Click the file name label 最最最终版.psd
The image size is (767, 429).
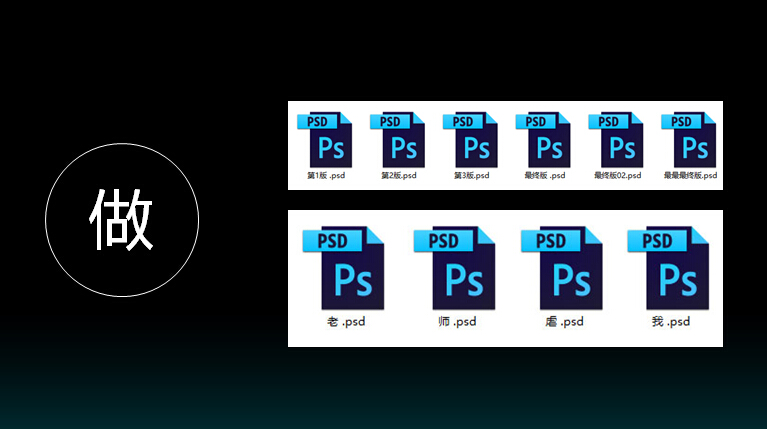tap(690, 175)
